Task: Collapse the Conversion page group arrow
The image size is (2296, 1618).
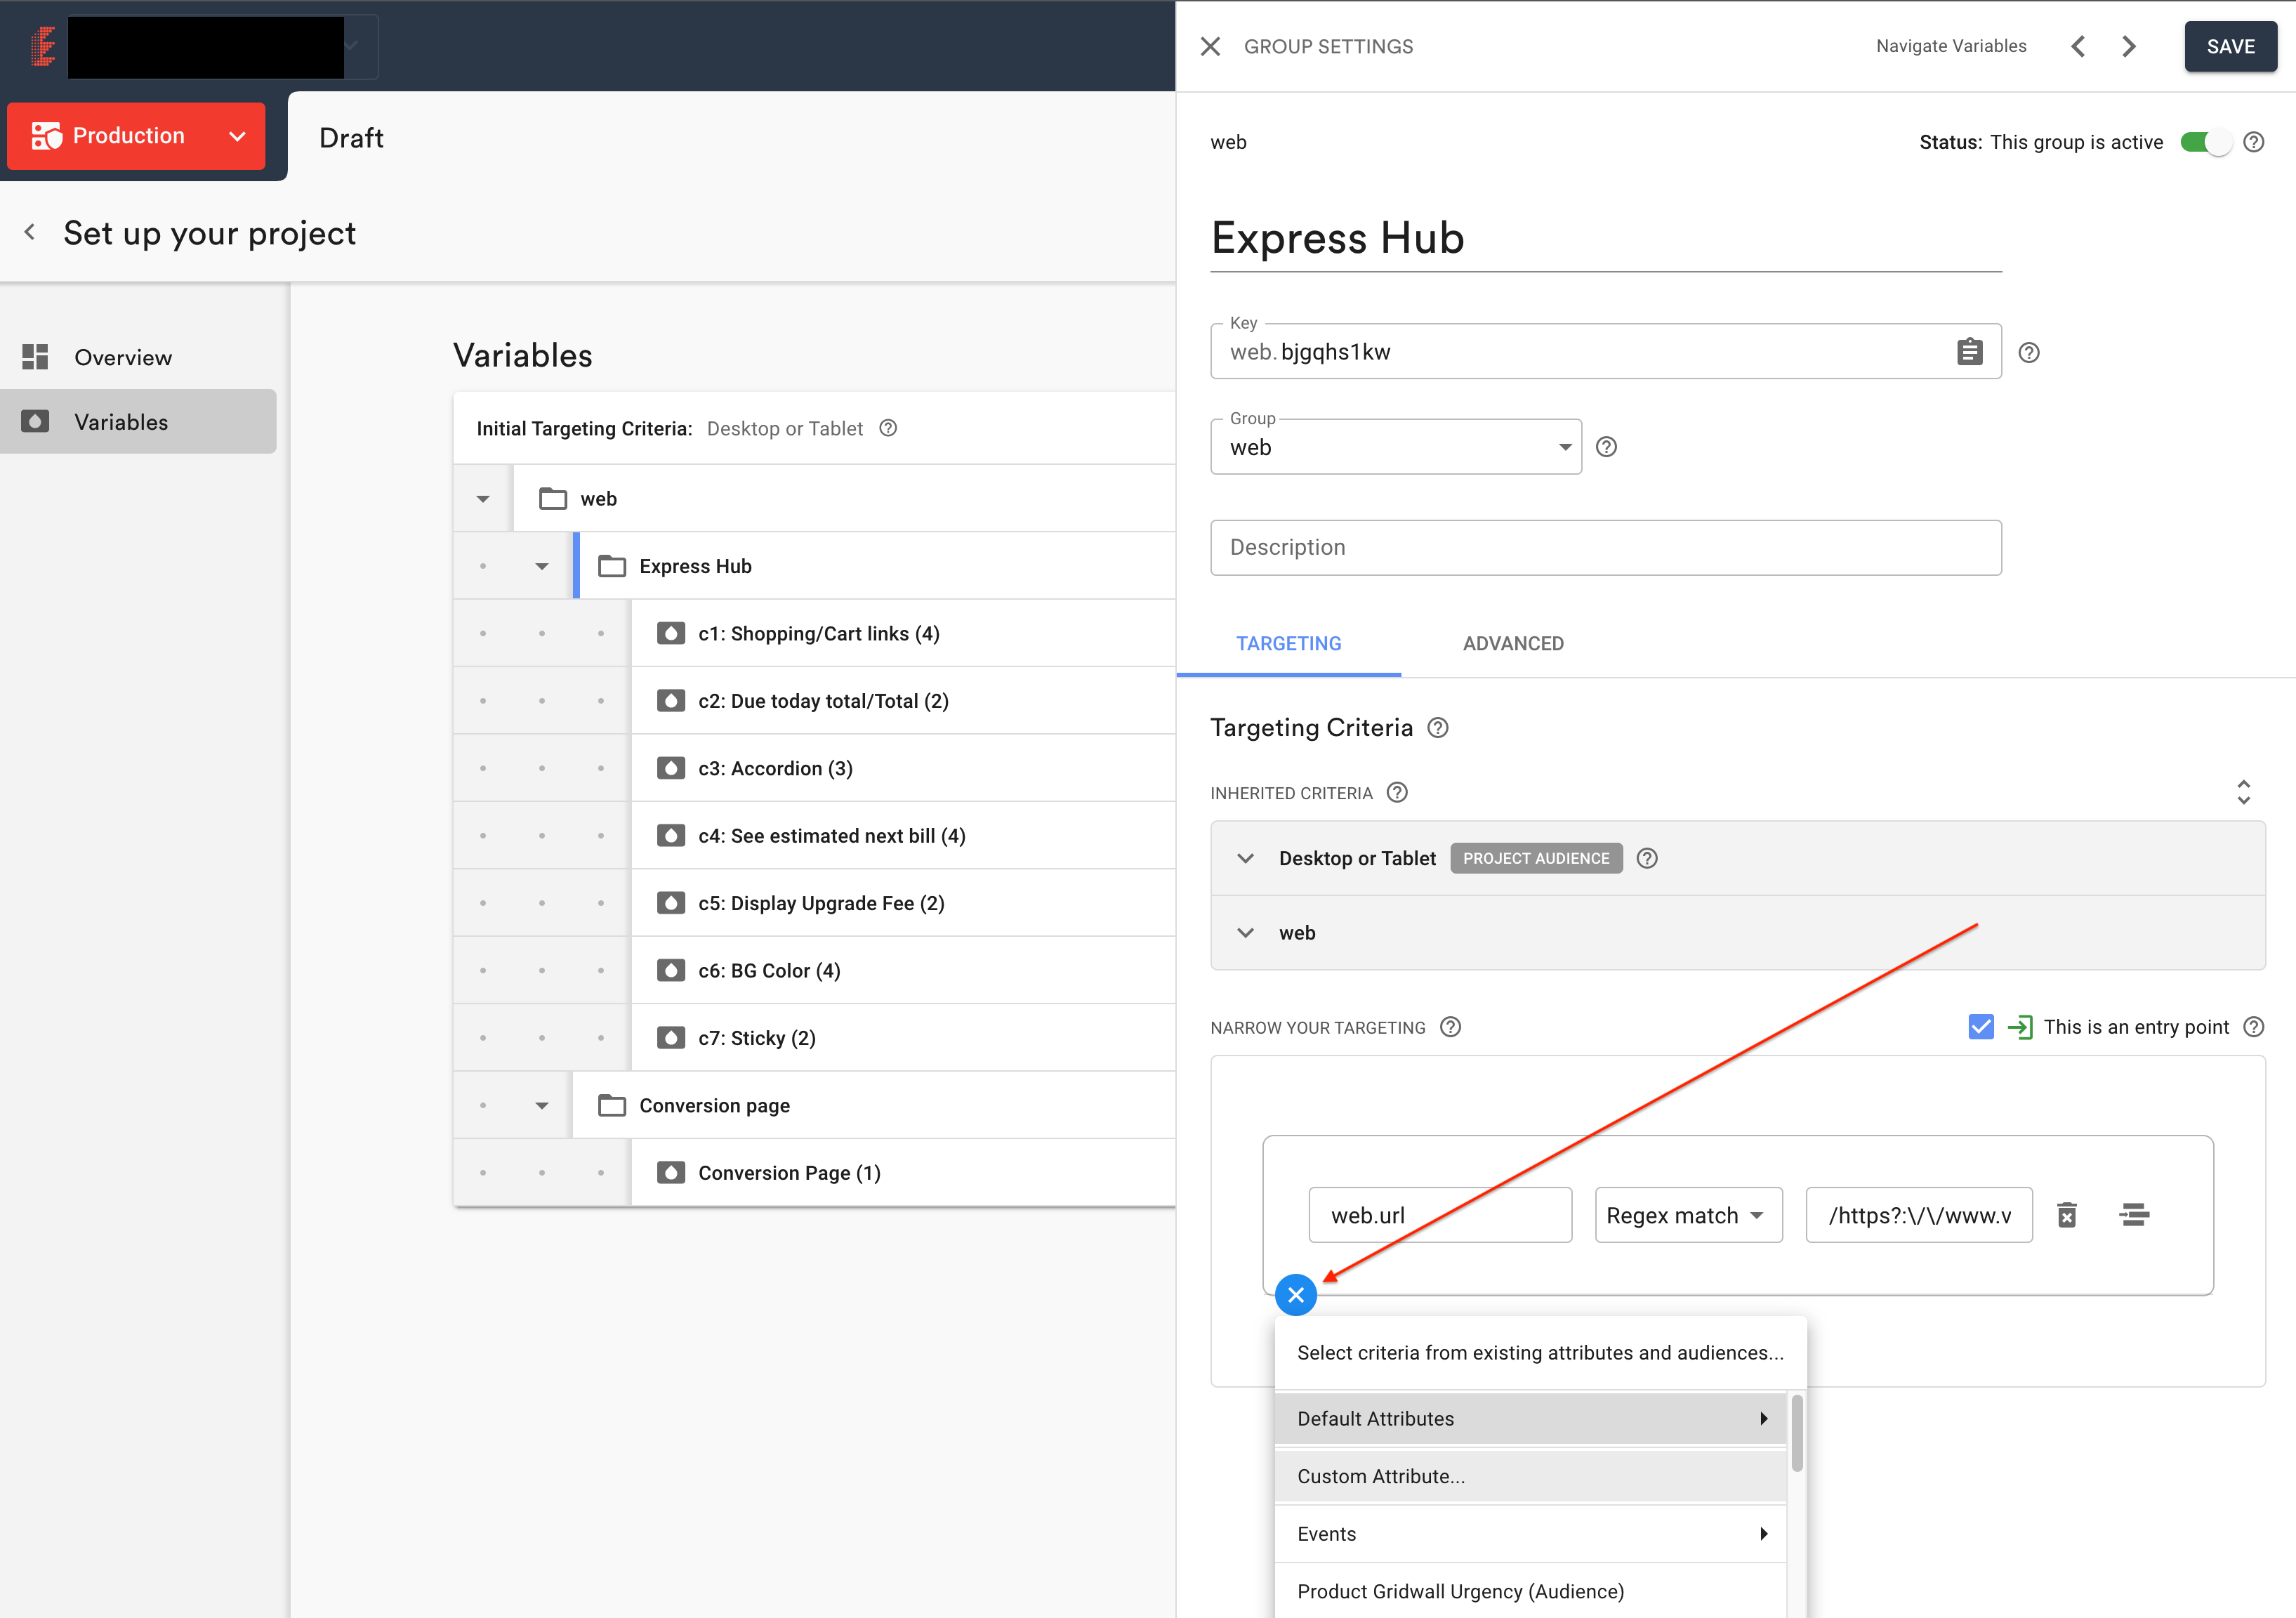Action: (x=541, y=1105)
